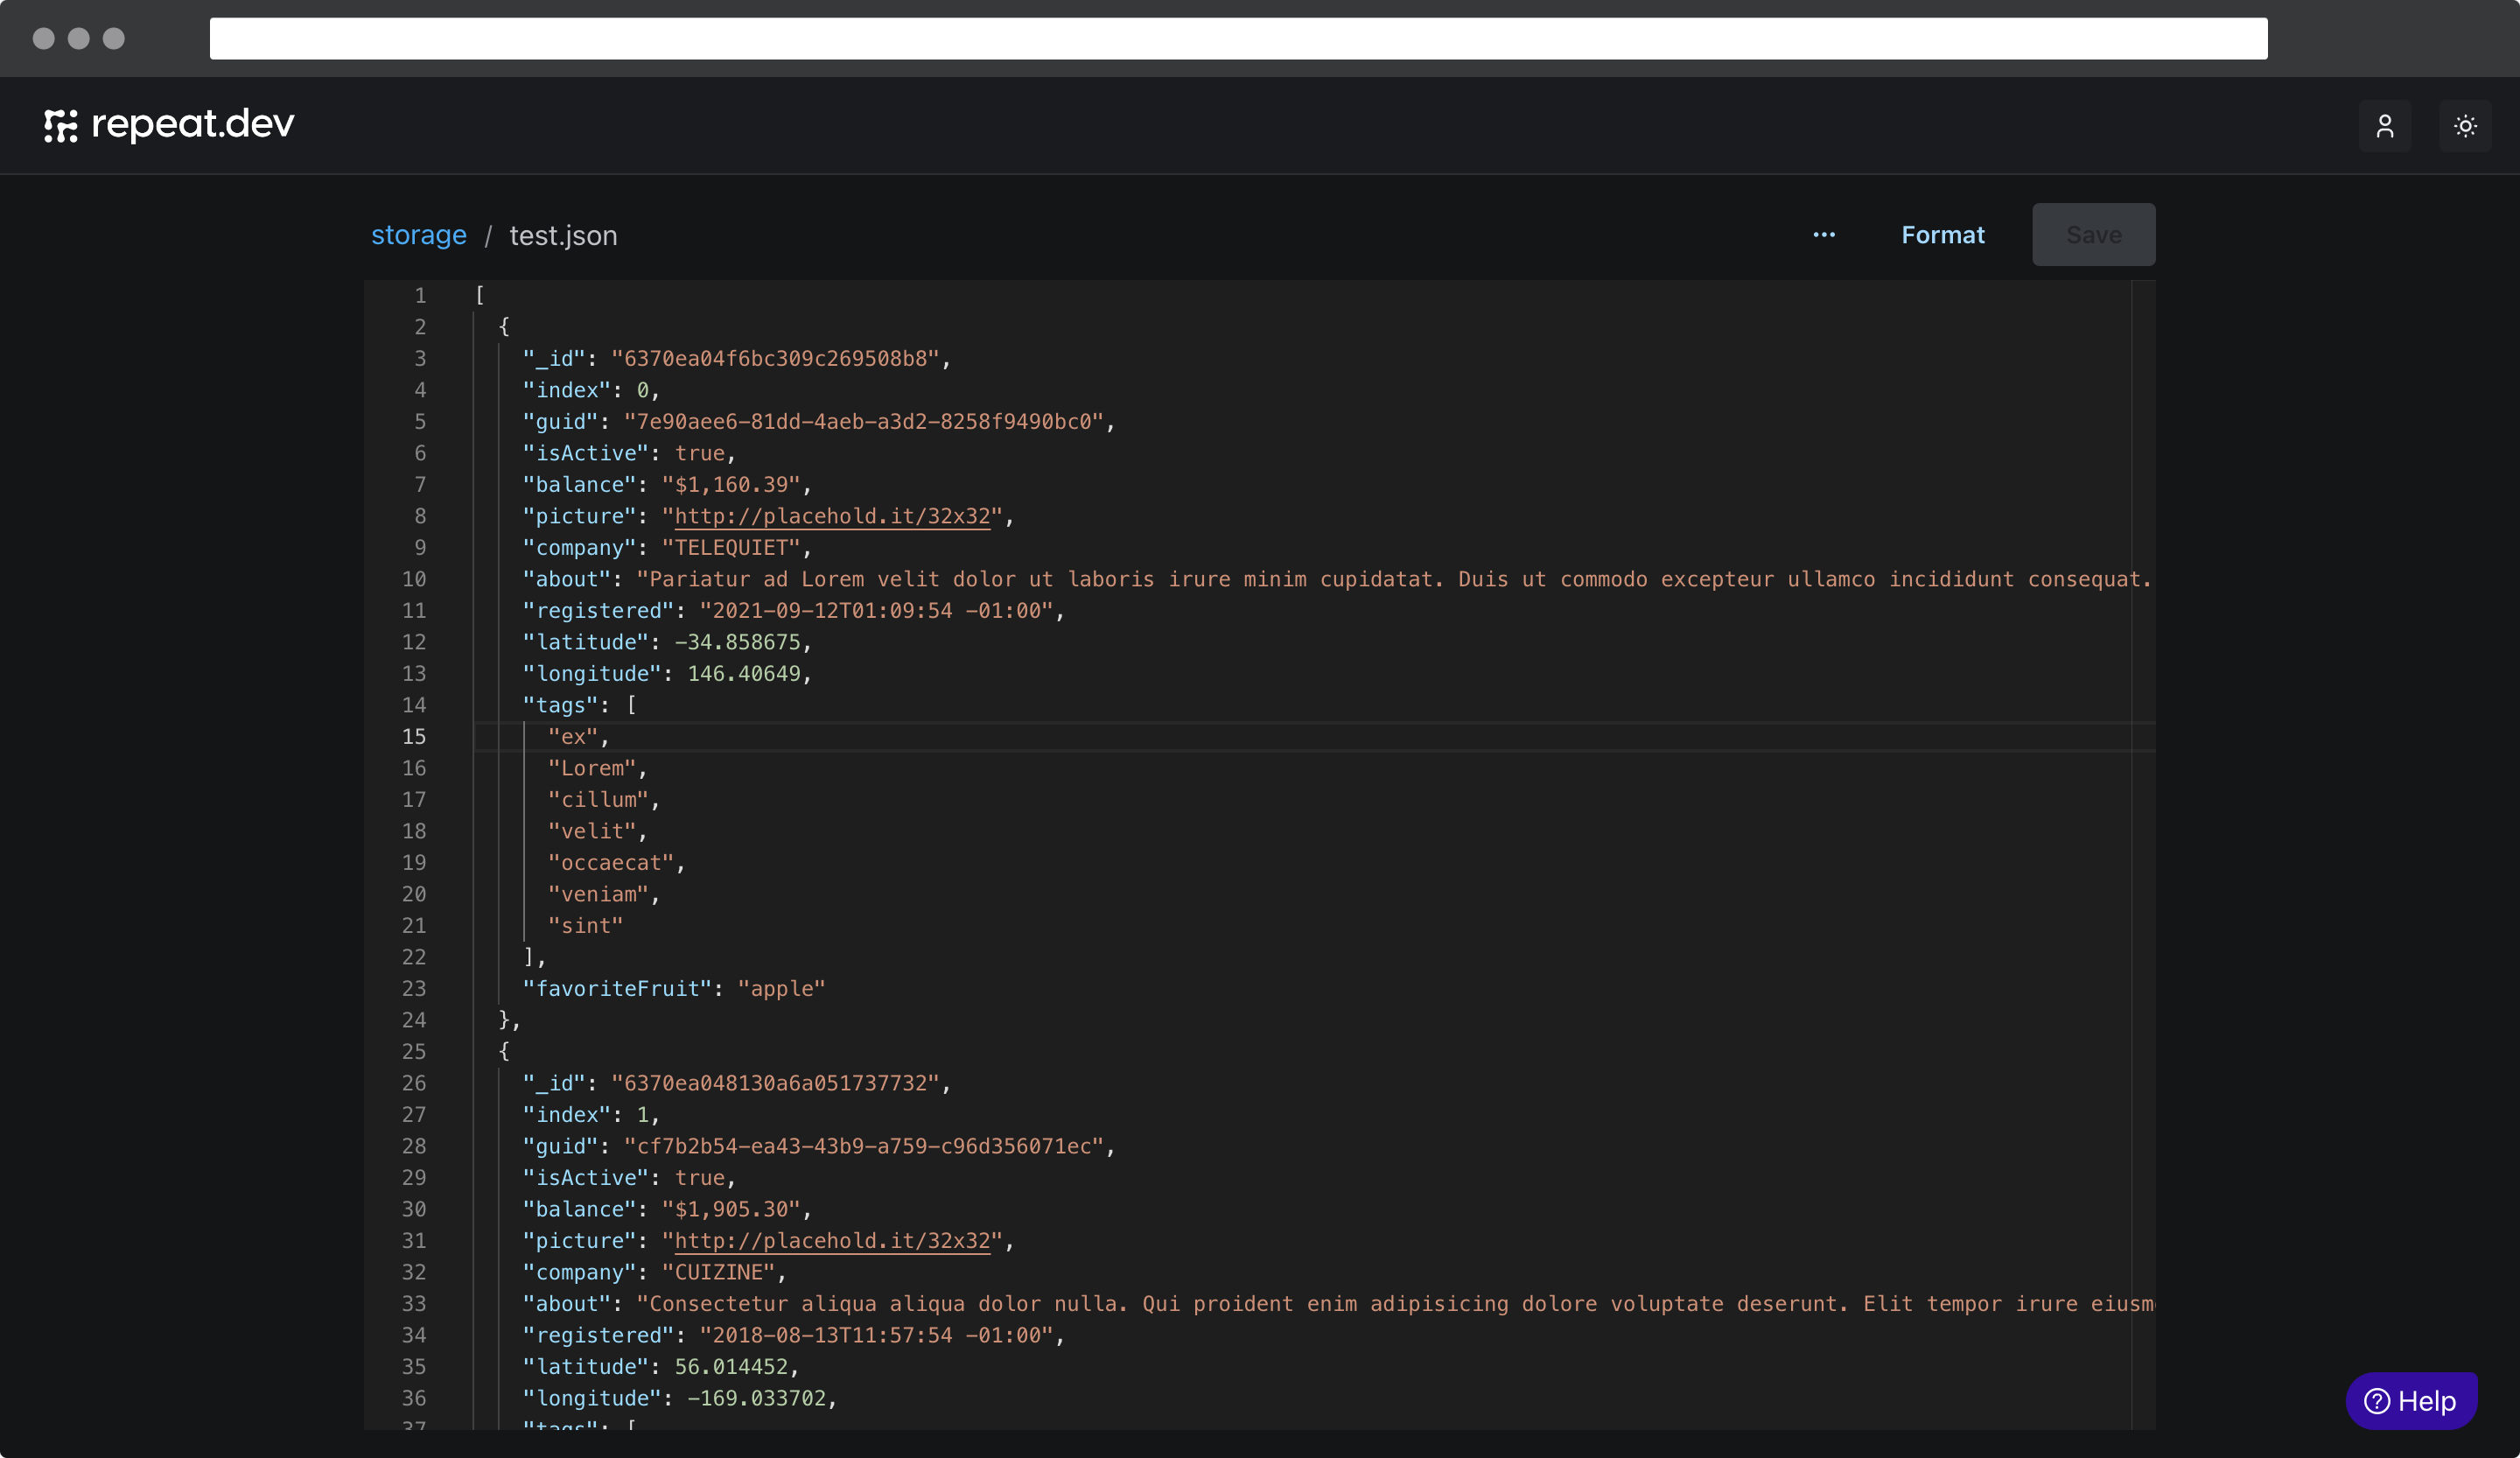
Task: Go to the storage breadcrumb link
Action: [418, 235]
